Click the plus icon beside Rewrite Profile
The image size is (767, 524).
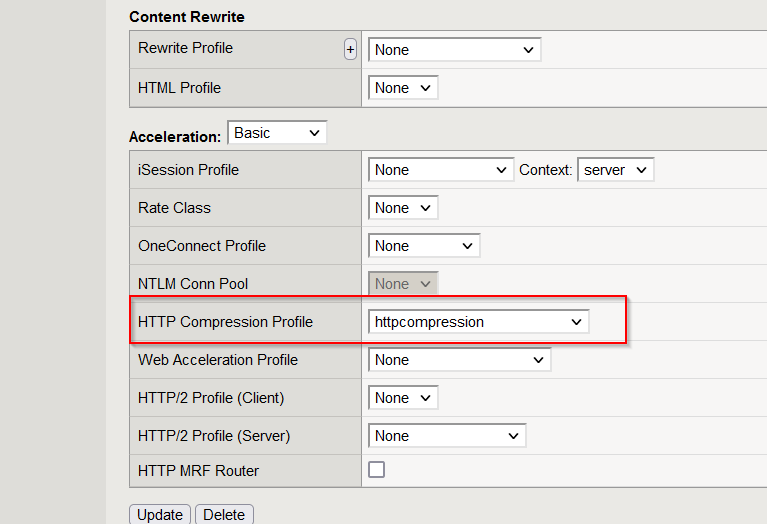click(350, 49)
